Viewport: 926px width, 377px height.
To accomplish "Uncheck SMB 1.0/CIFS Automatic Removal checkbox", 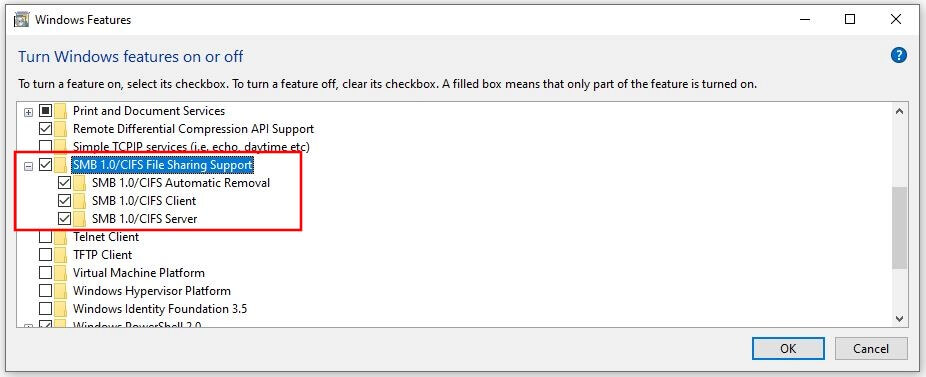I will coord(64,183).
